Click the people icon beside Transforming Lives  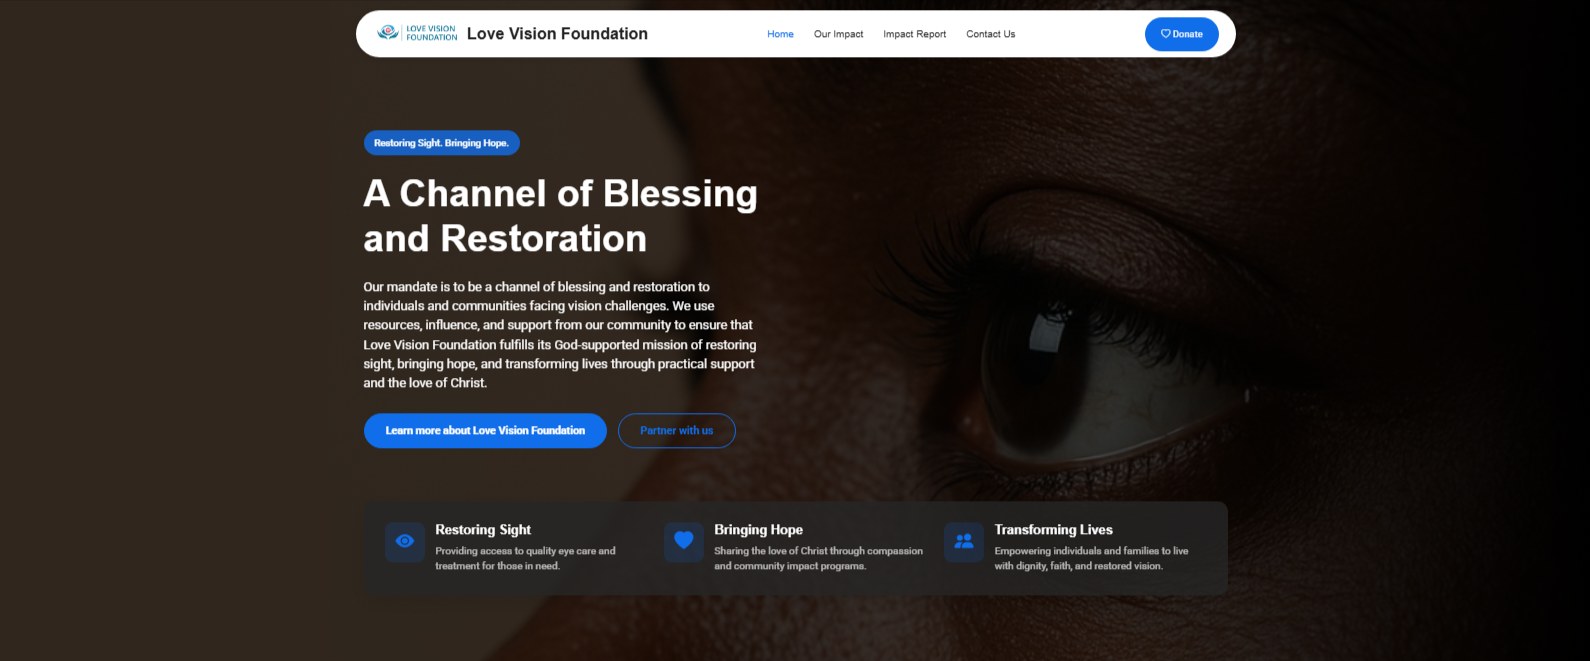[964, 541]
